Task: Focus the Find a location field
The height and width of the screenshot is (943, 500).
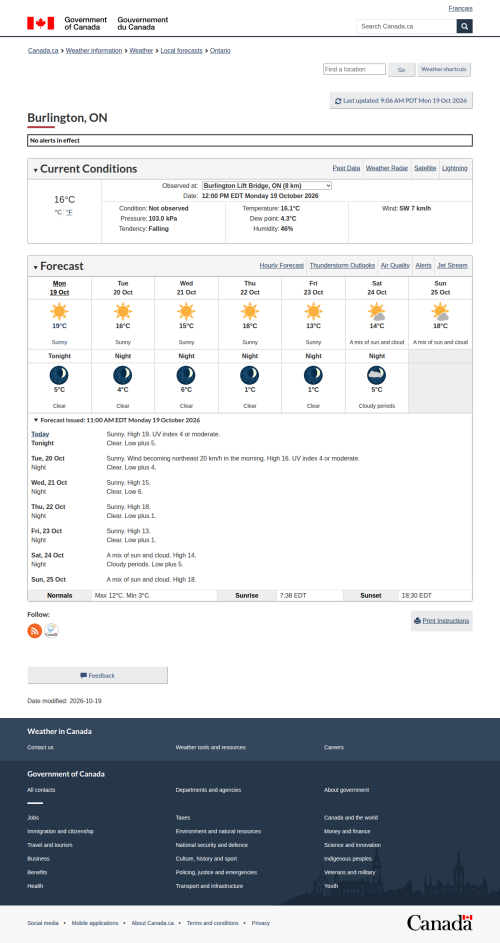Action: pos(354,69)
